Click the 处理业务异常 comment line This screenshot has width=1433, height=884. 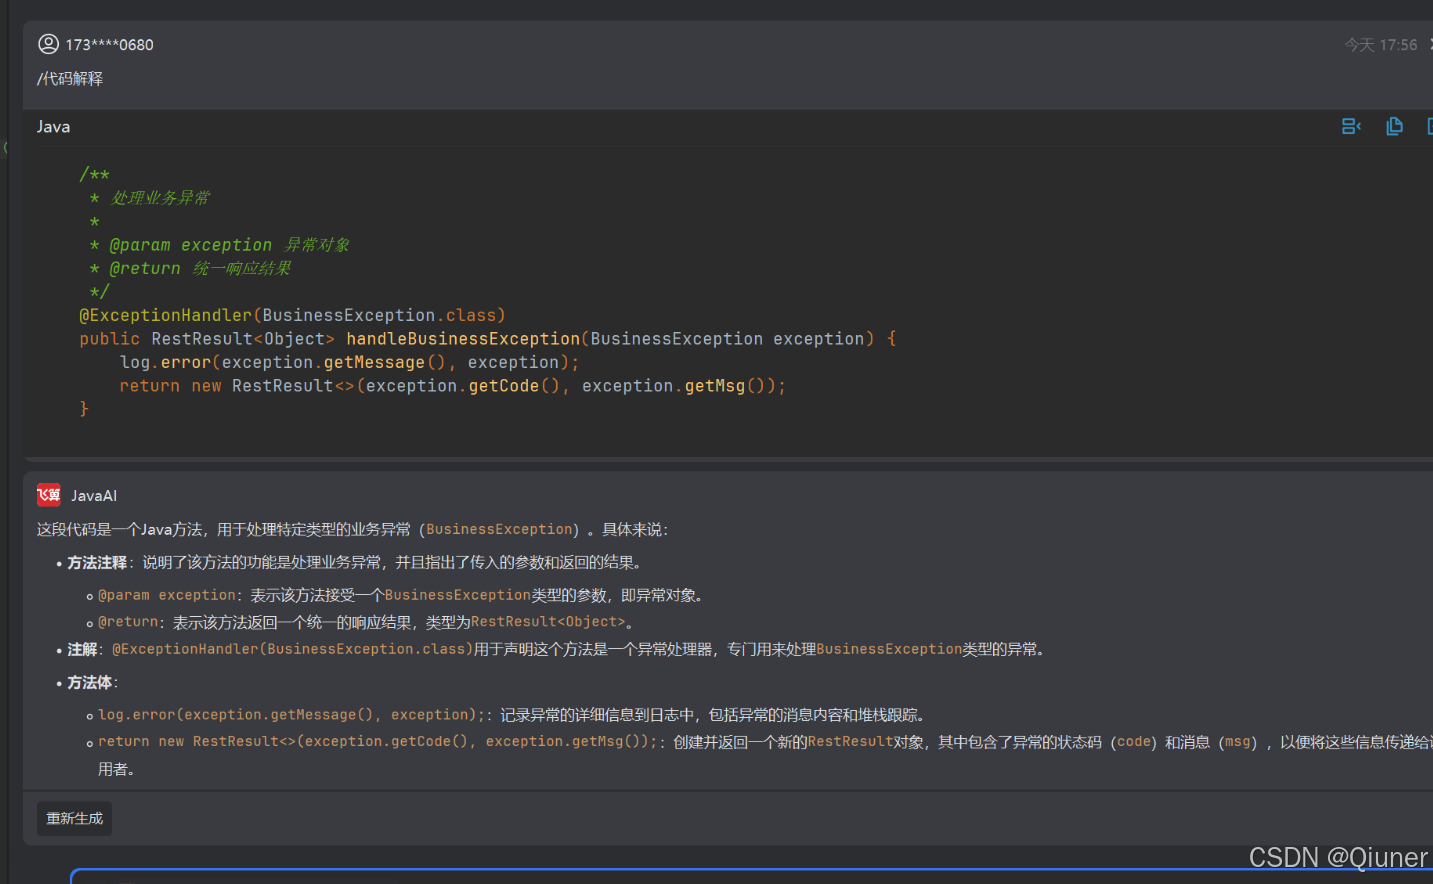tap(150, 198)
